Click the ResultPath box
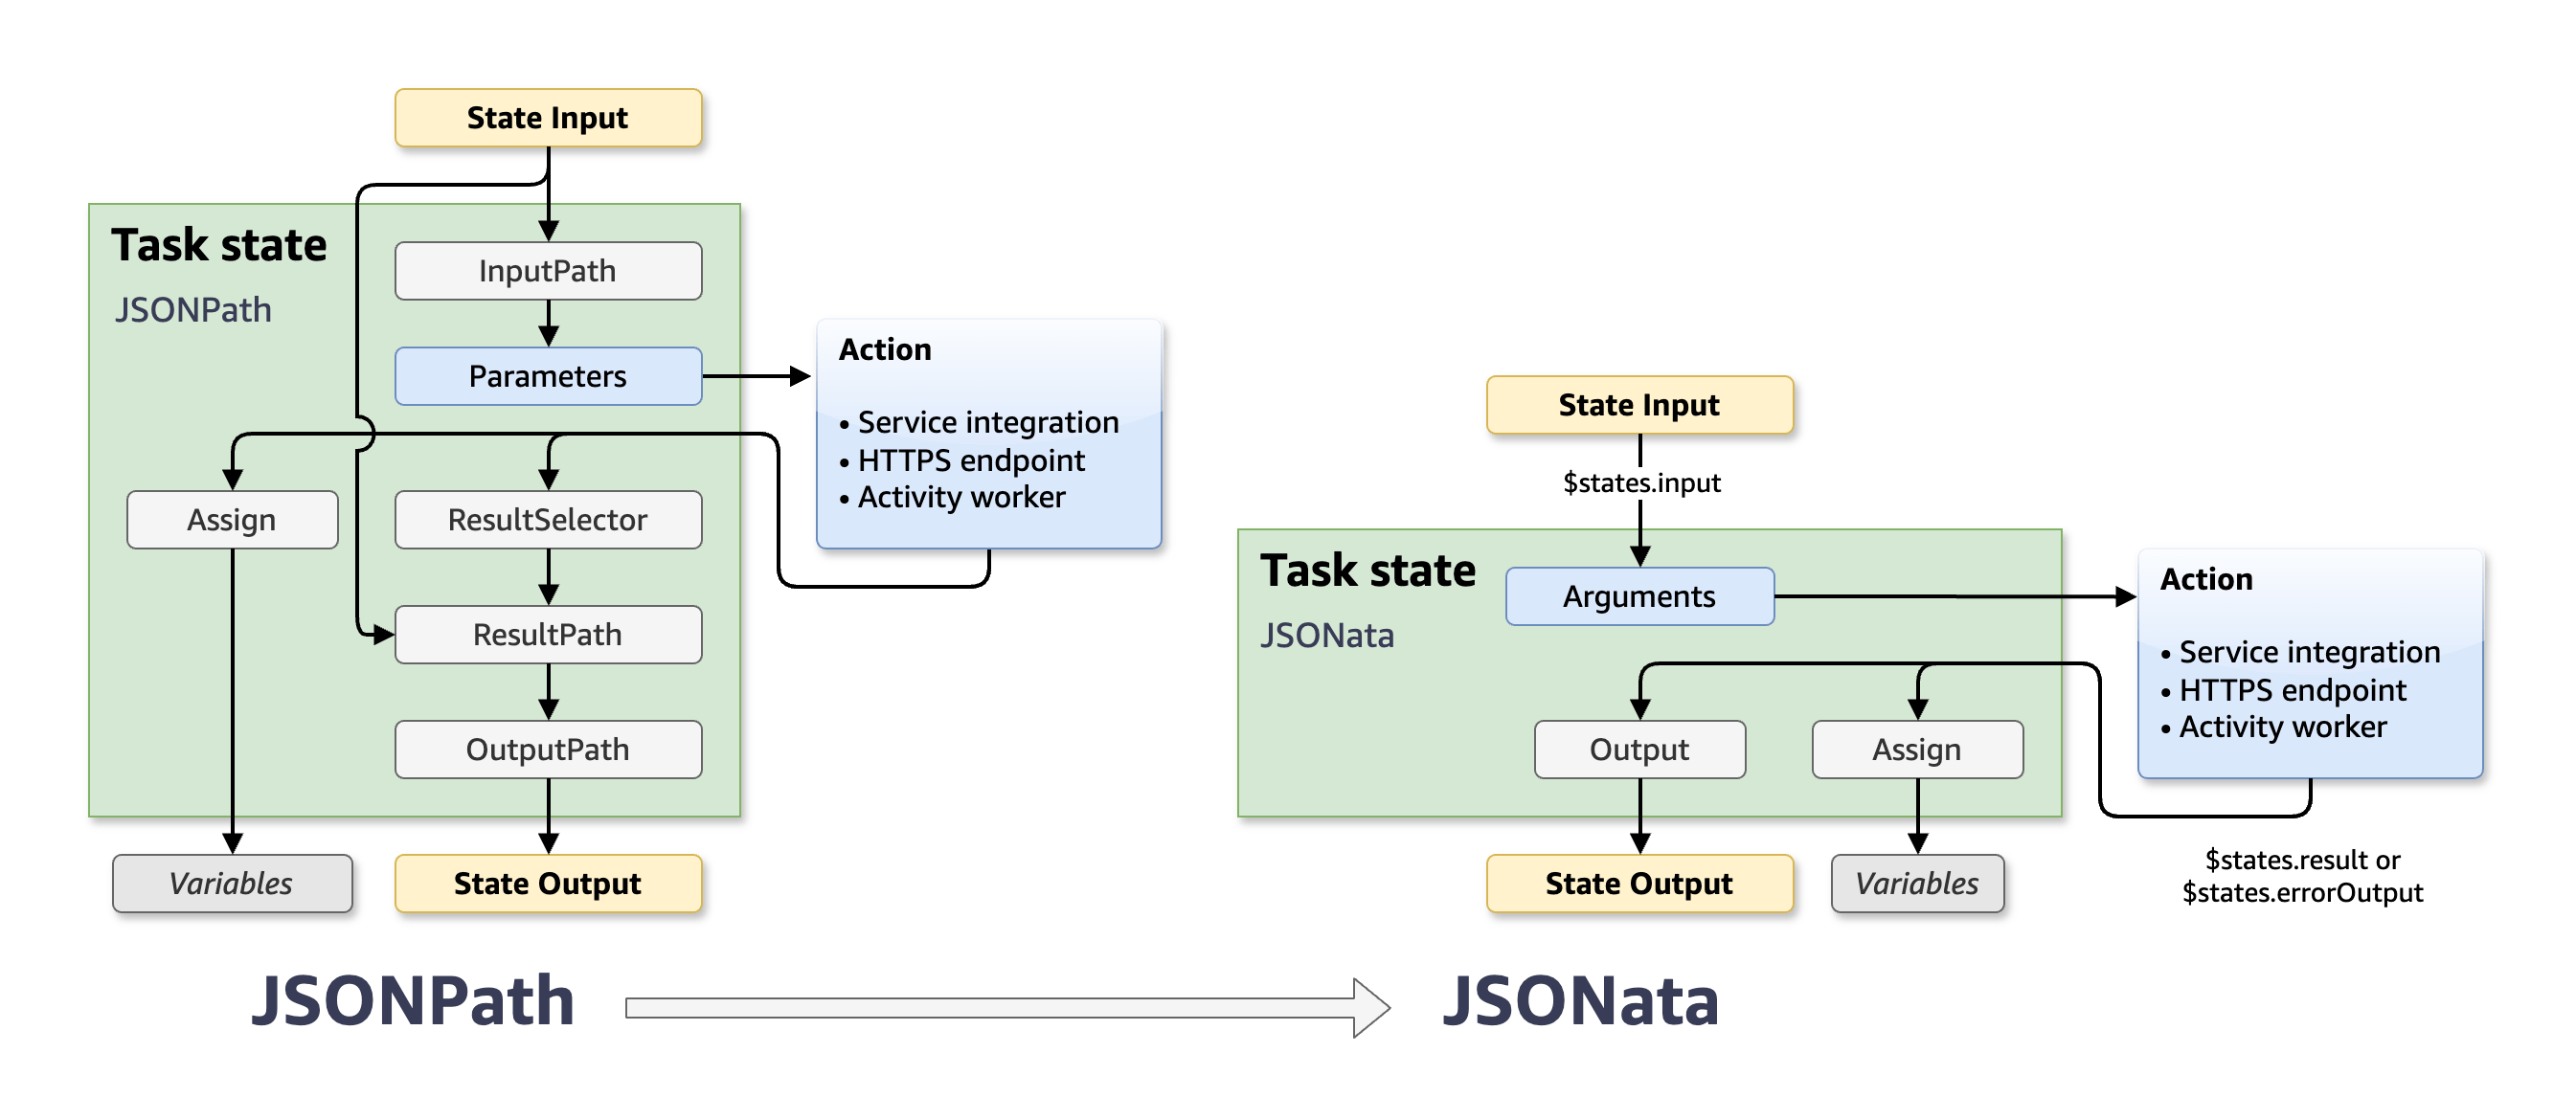The height and width of the screenshot is (1120, 2576). 548,635
